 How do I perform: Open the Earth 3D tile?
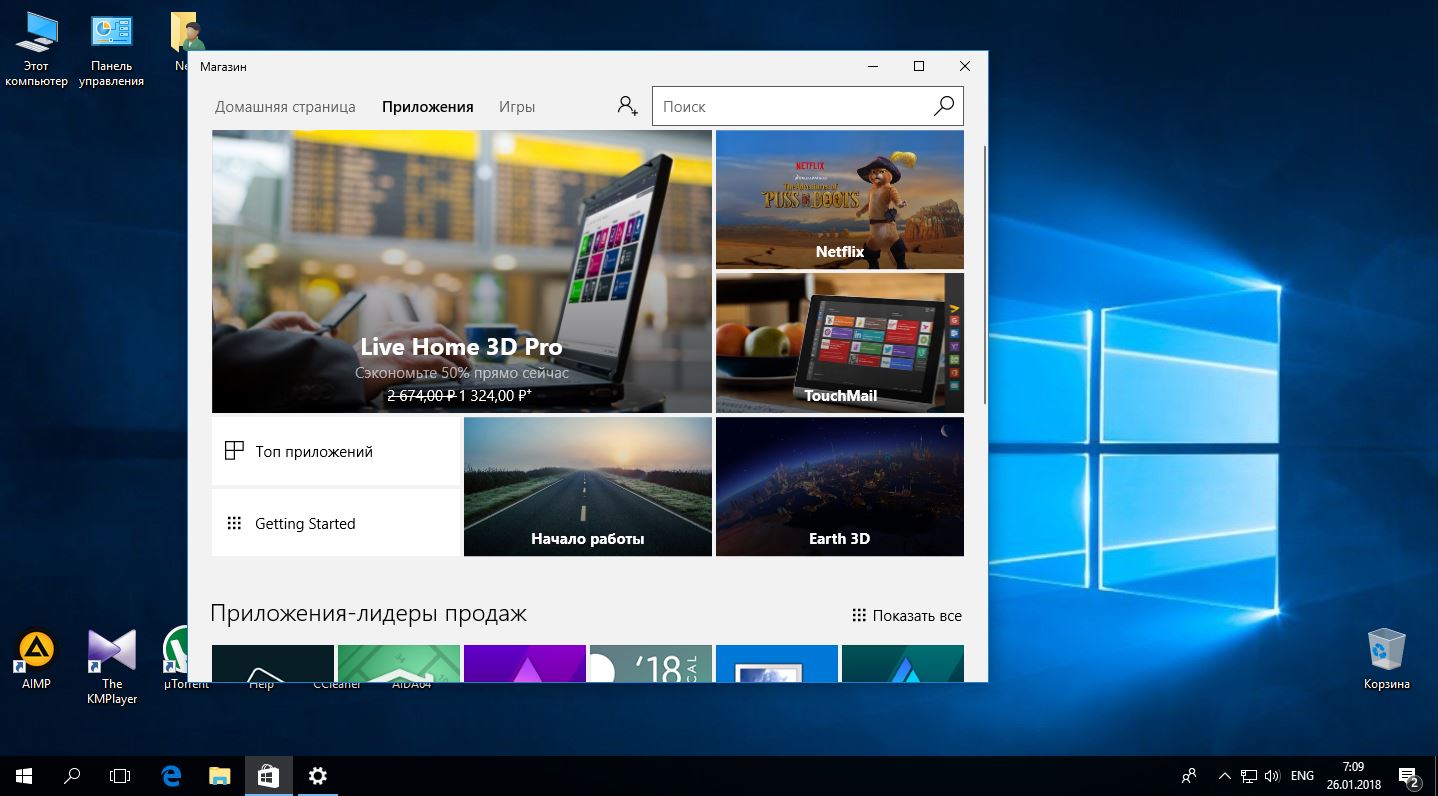(x=840, y=486)
